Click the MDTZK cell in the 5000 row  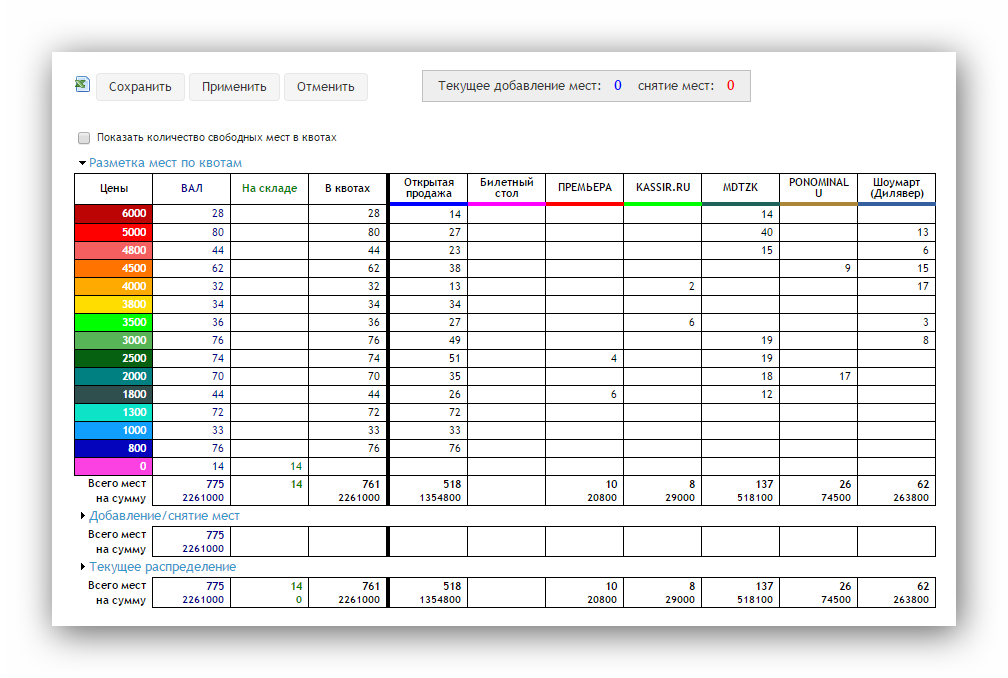click(740, 232)
